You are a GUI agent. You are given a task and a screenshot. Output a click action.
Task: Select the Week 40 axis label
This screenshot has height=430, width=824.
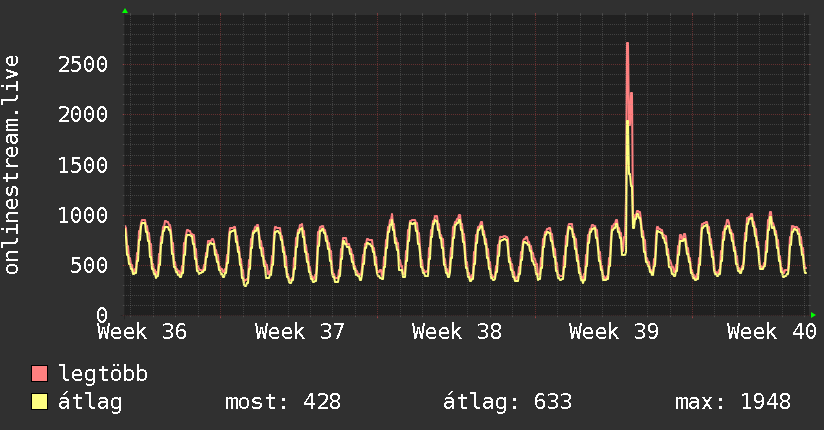pyautogui.click(x=771, y=332)
